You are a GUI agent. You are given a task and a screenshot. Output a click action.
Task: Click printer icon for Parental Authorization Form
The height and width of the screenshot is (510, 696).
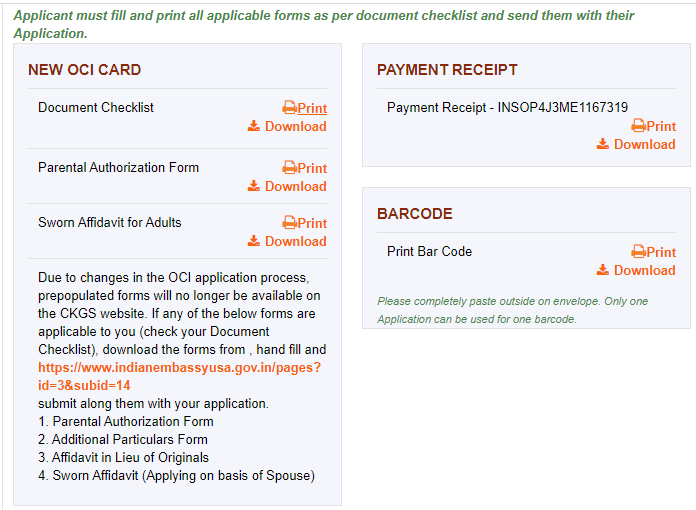[289, 167]
